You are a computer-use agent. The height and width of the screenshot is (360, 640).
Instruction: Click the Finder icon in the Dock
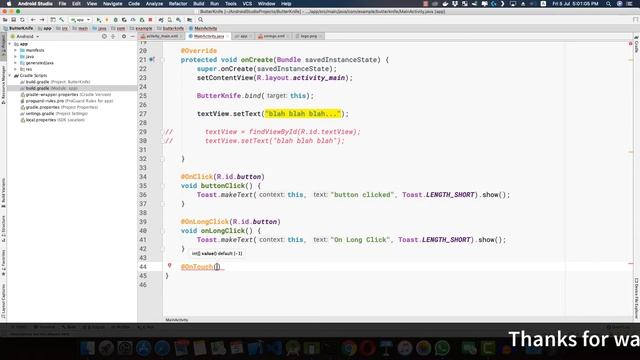coord(87,348)
